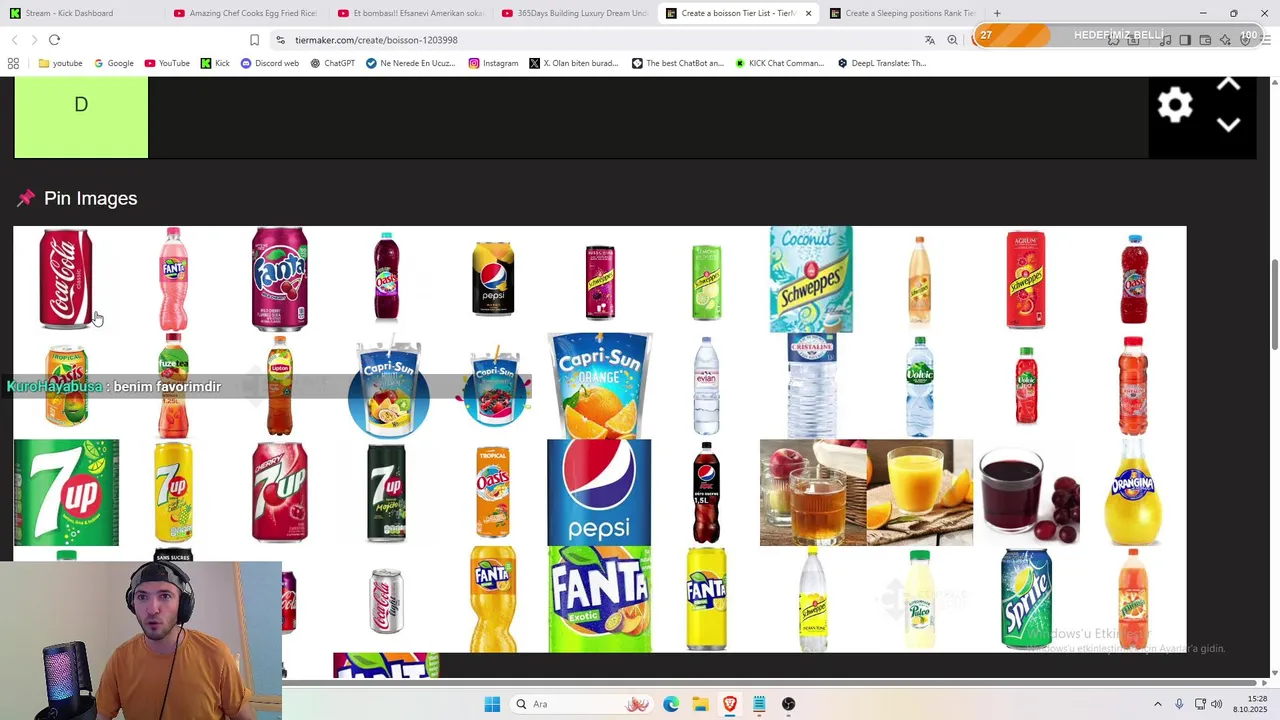Viewport: 1280px width, 720px height.
Task: Select the Pepsi 1.5L bottle image
Action: (x=706, y=492)
